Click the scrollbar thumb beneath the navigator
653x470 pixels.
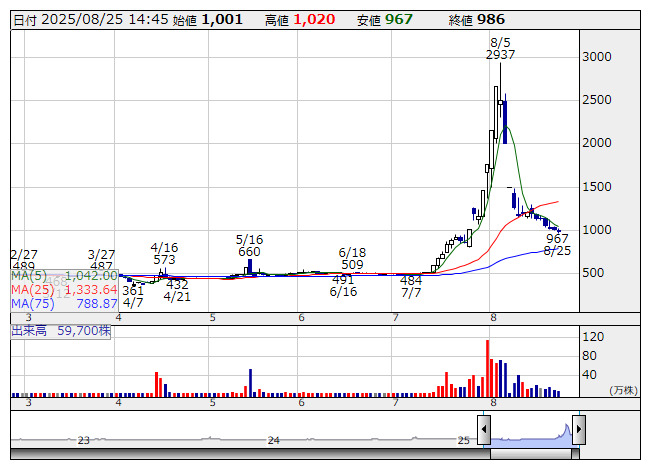(531, 453)
